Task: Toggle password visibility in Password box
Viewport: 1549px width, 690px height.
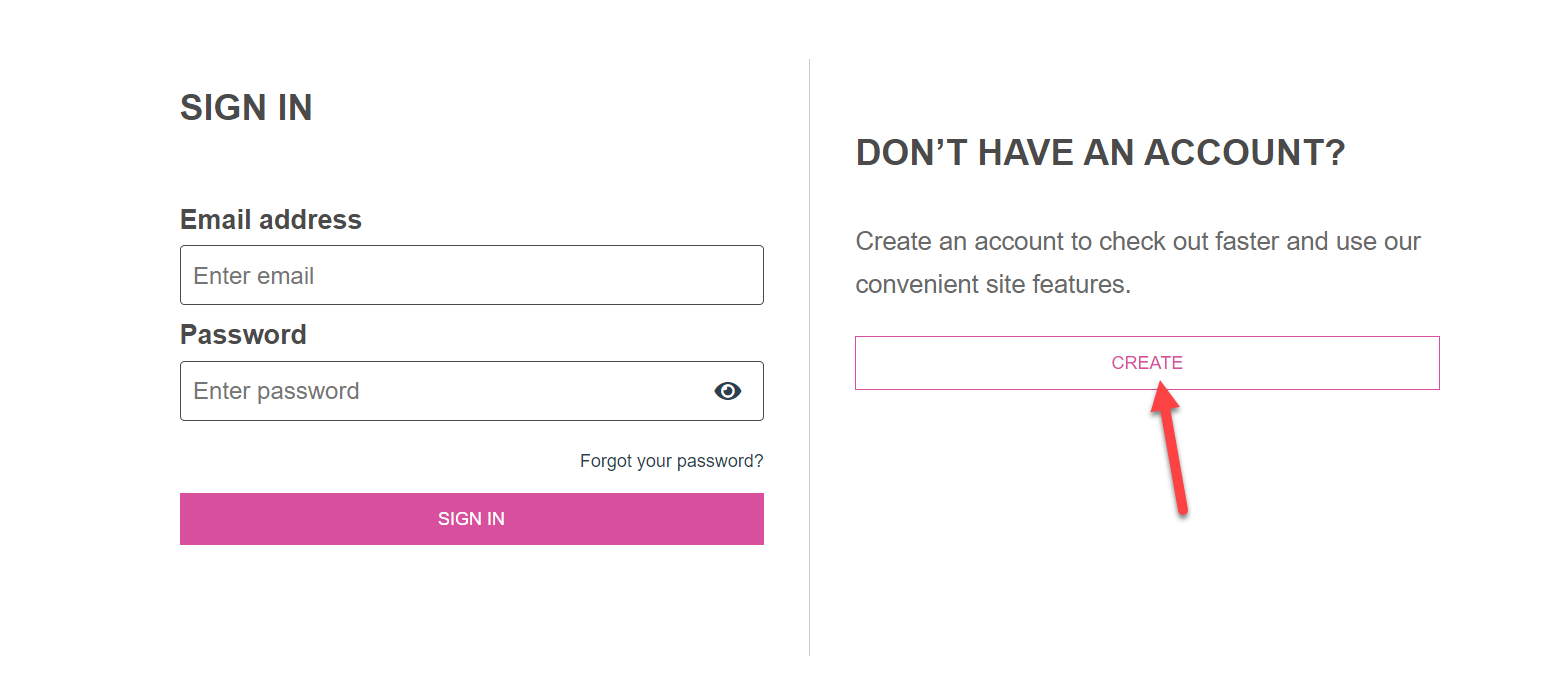Action: [728, 391]
